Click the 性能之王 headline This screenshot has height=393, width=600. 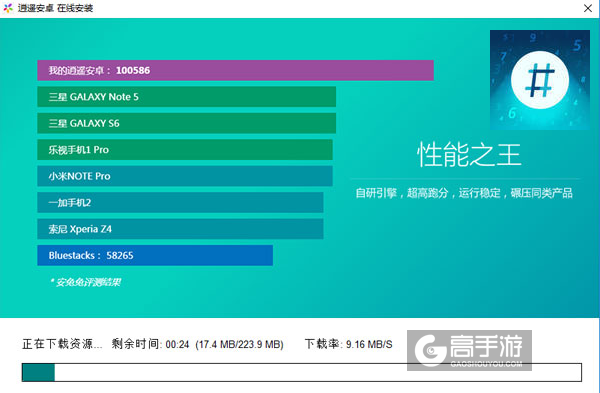(x=469, y=155)
